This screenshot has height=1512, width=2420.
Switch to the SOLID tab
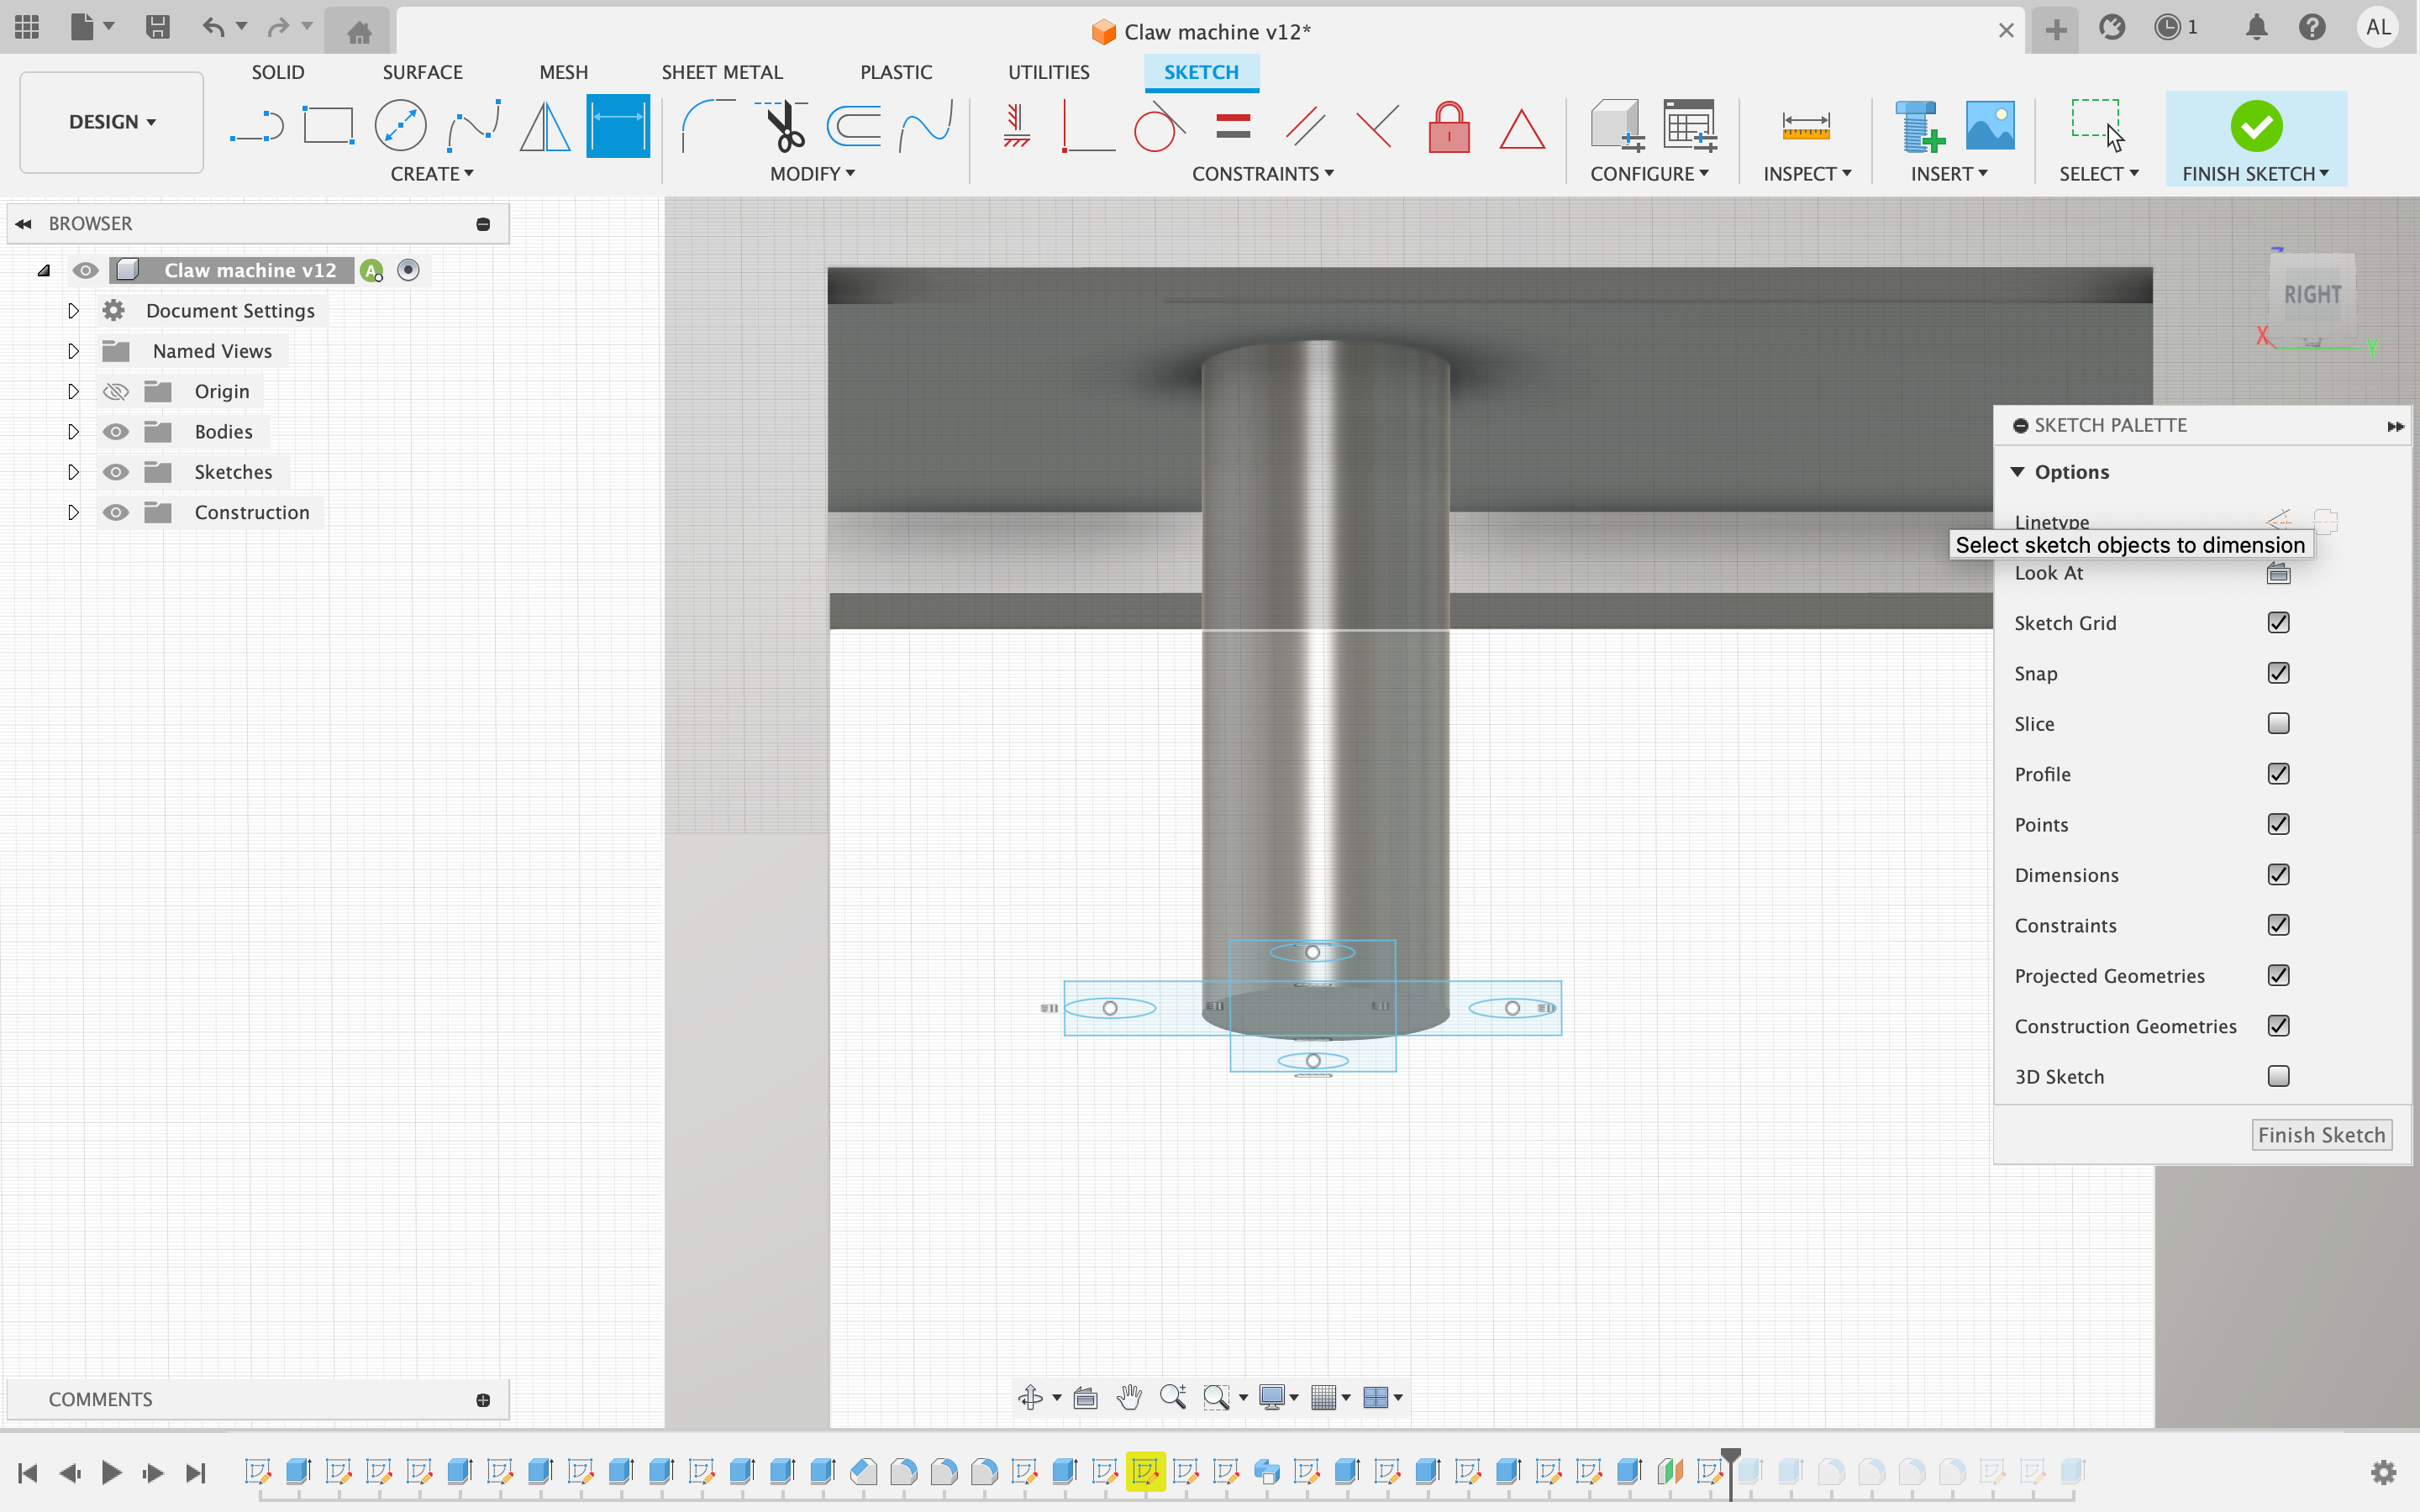(x=279, y=71)
